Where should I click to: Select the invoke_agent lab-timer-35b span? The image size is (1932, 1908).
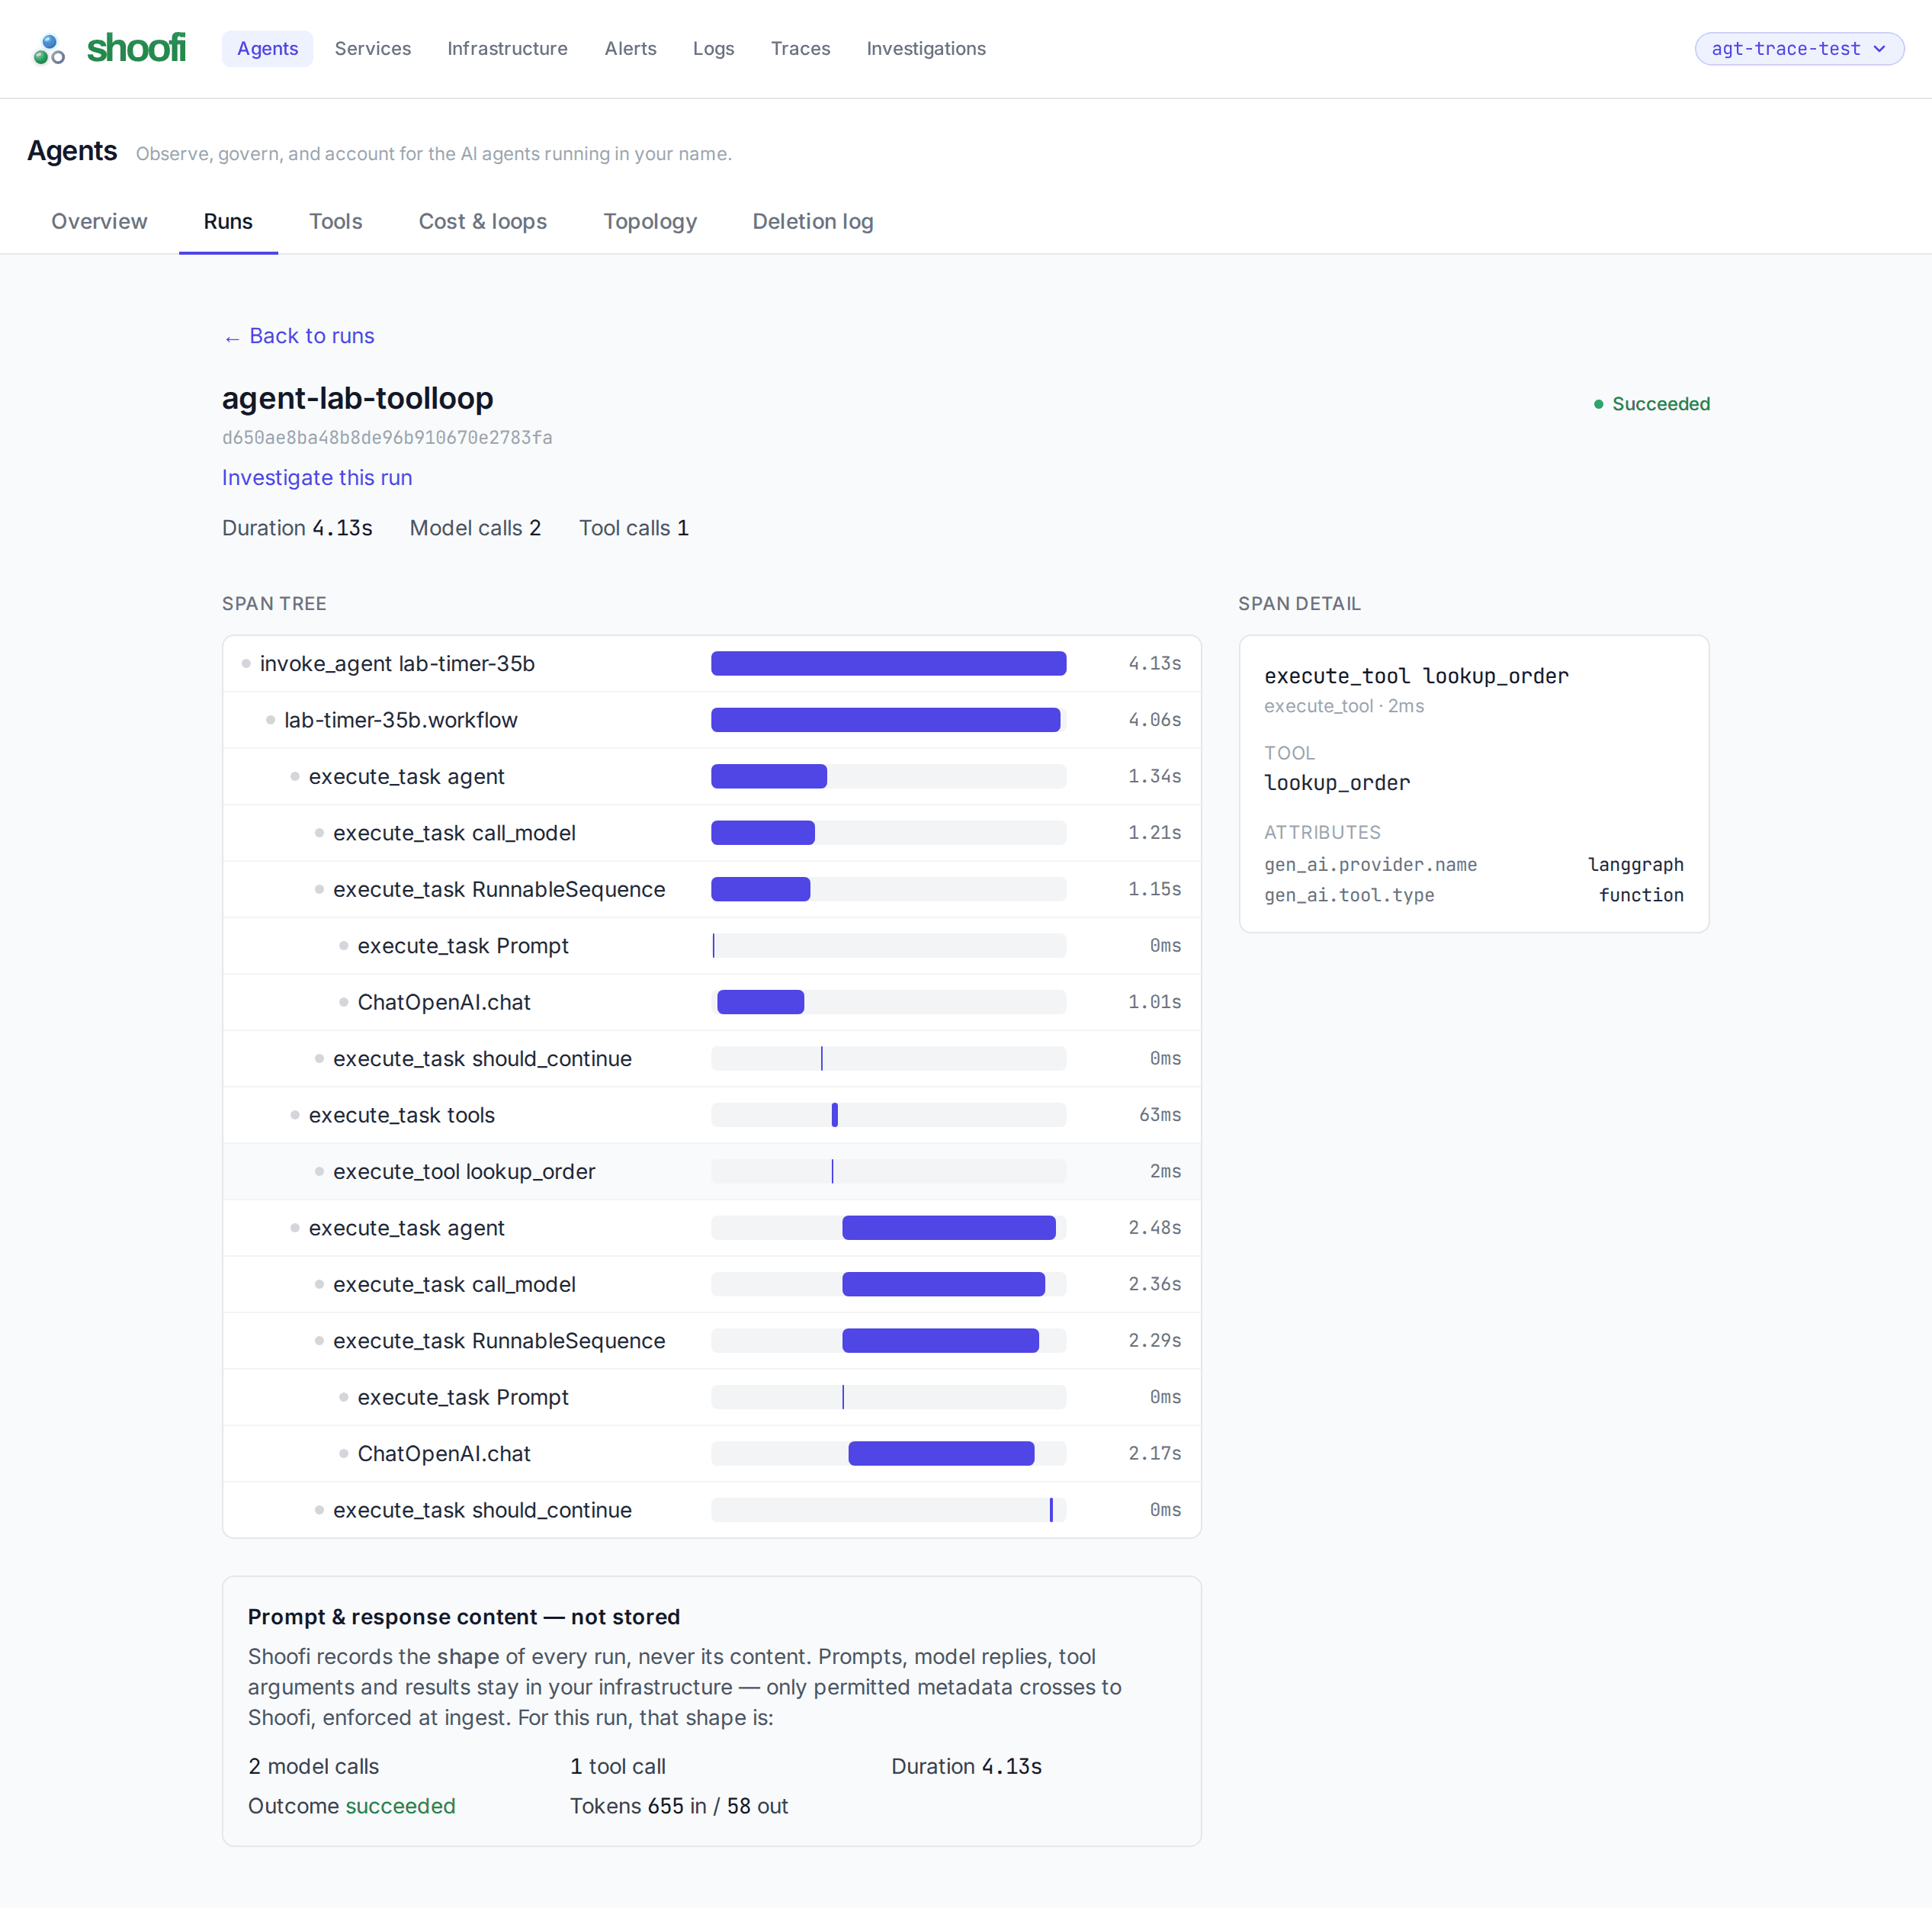711,664
